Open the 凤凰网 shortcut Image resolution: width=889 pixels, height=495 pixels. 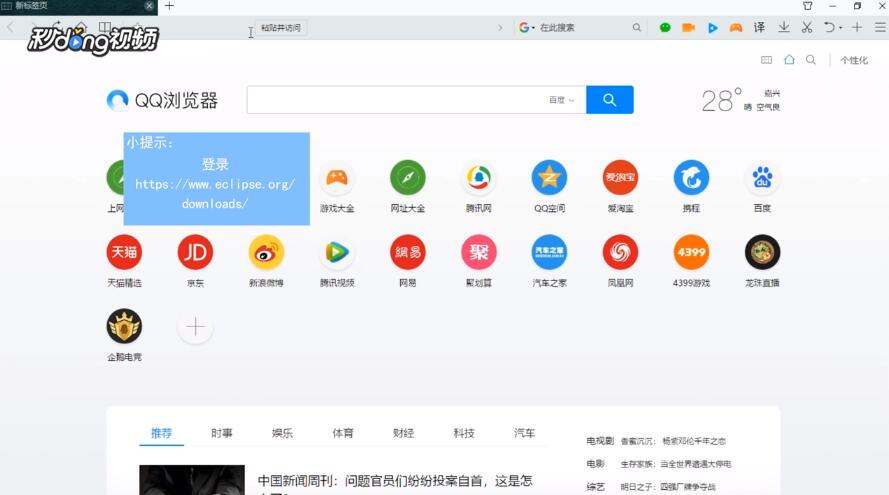click(x=620, y=252)
